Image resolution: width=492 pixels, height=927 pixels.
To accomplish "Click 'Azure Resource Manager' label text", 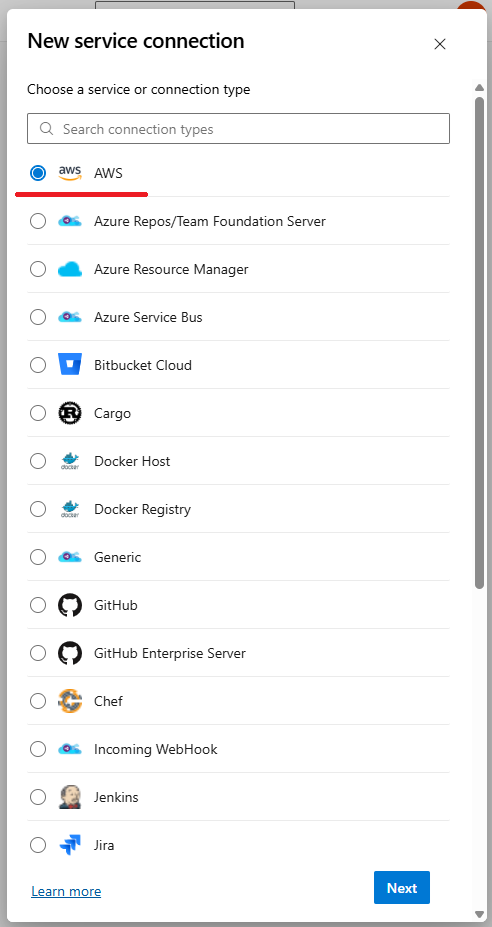I will coord(171,269).
